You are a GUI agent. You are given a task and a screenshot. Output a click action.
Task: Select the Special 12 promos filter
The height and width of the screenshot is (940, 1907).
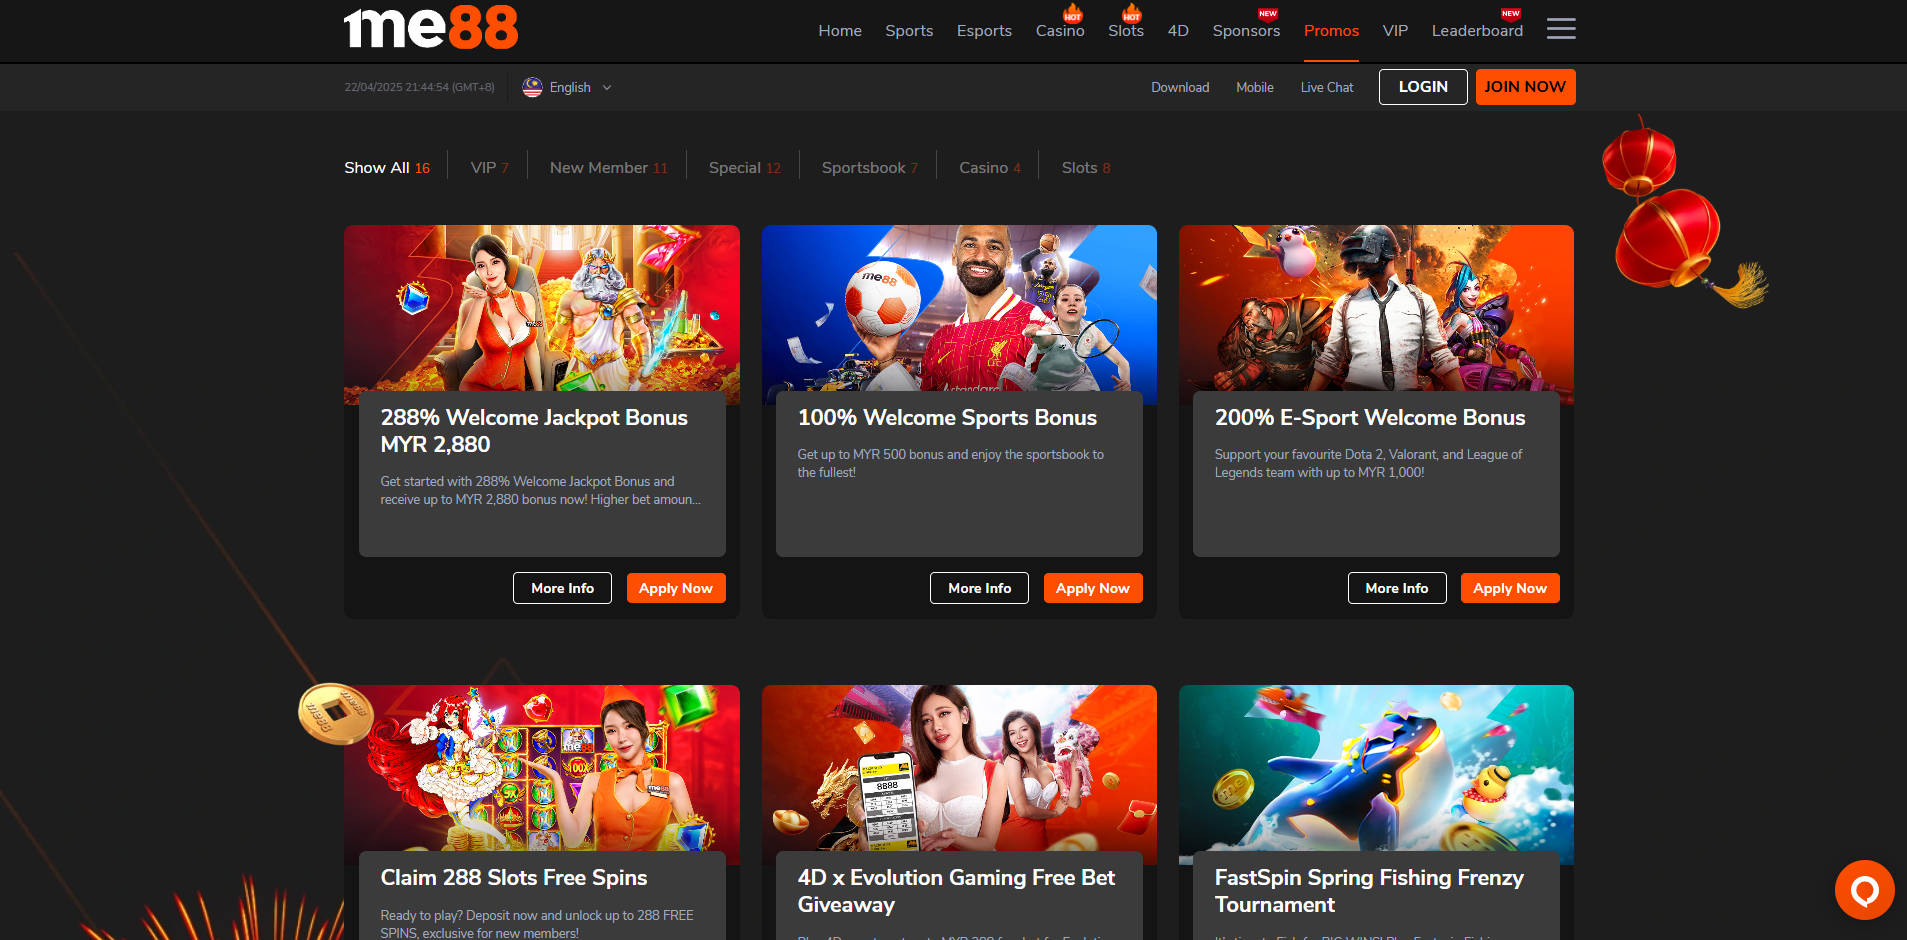[x=744, y=167]
